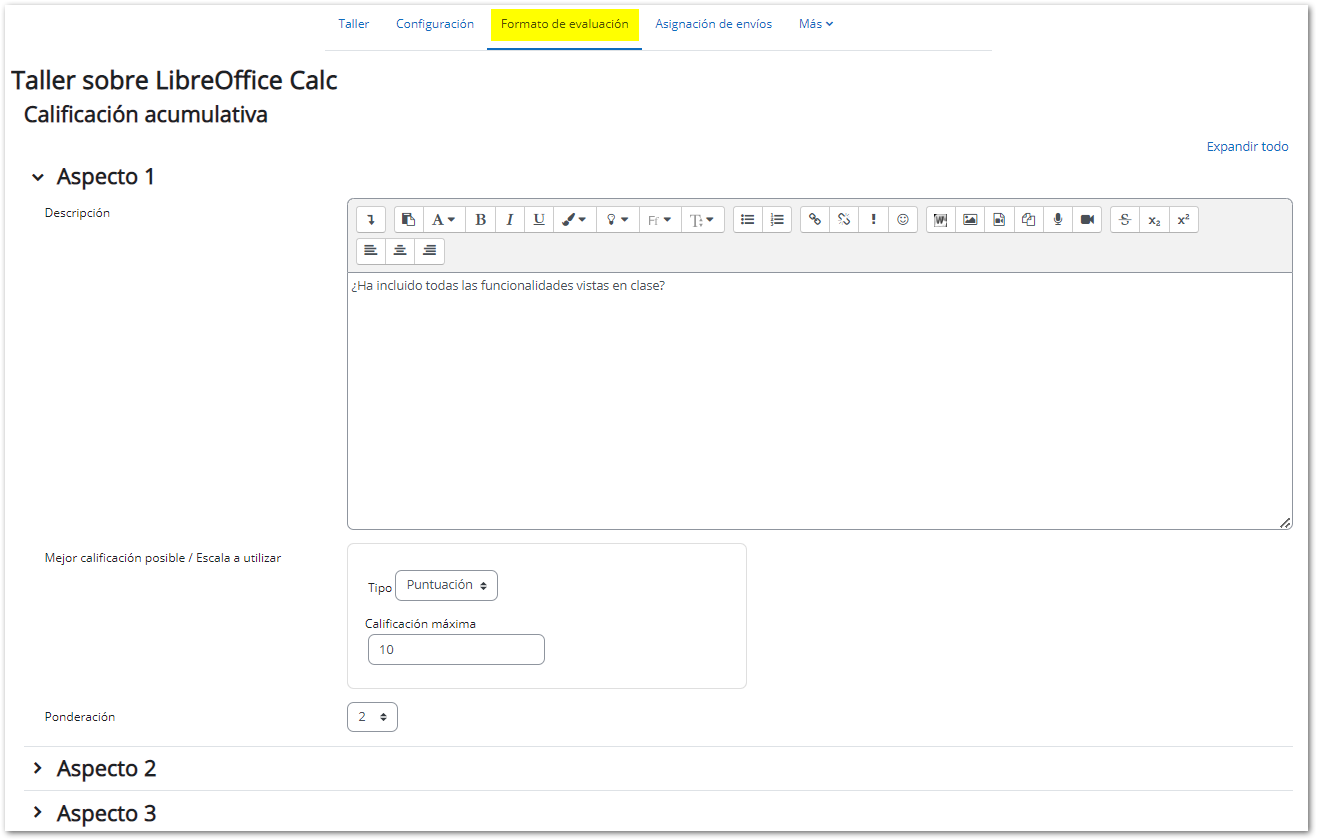Viewport: 1317px width, 840px height.
Task: Open the text color brush dropdown
Action: [x=574, y=220]
